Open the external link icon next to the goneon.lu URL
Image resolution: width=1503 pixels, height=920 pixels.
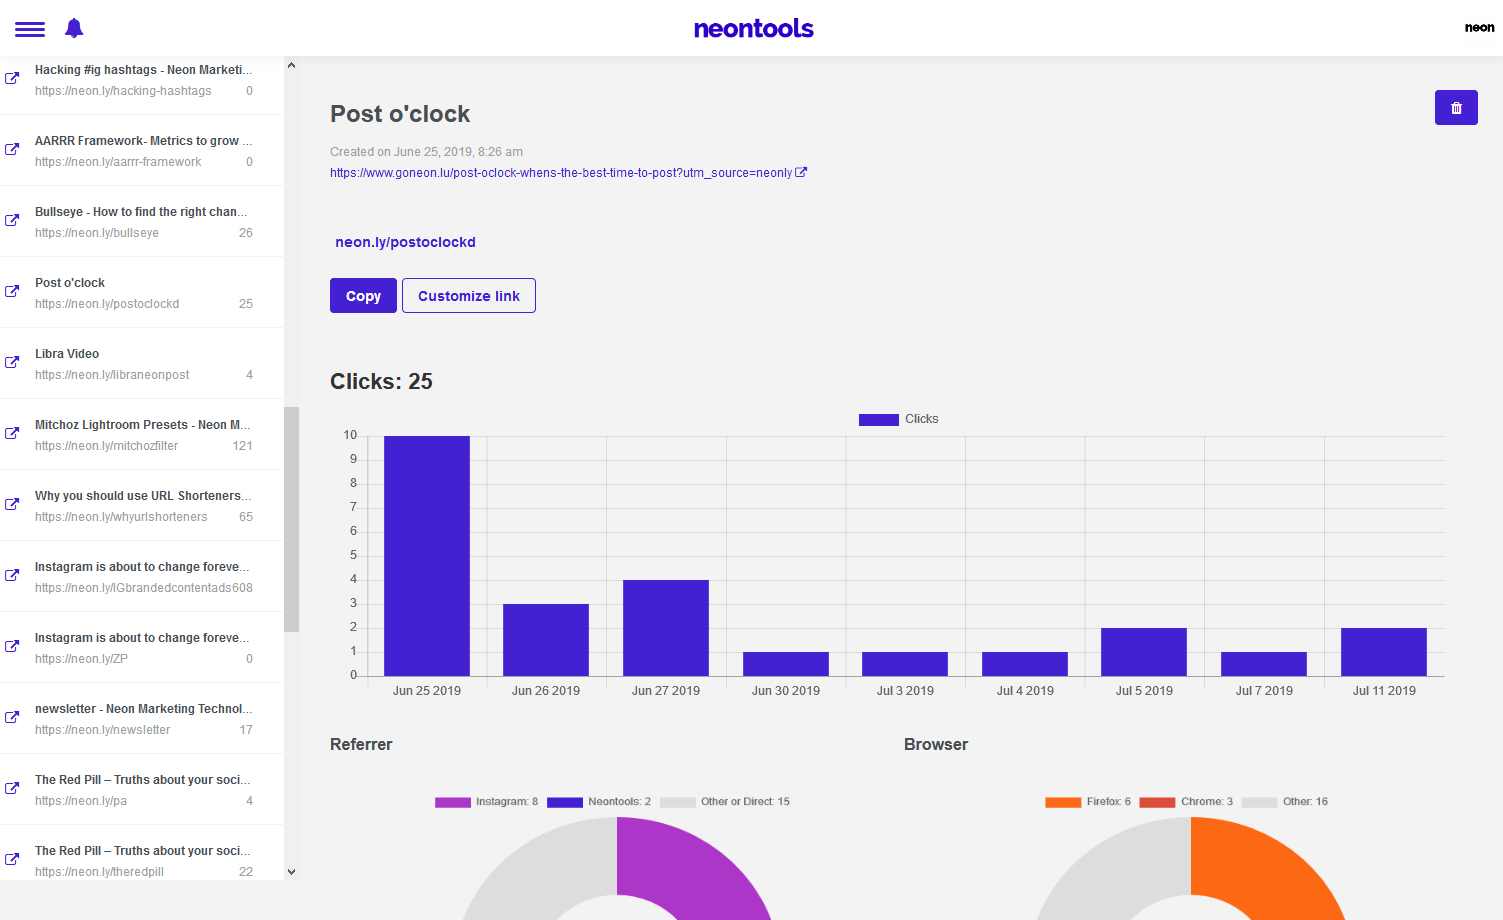pos(801,171)
